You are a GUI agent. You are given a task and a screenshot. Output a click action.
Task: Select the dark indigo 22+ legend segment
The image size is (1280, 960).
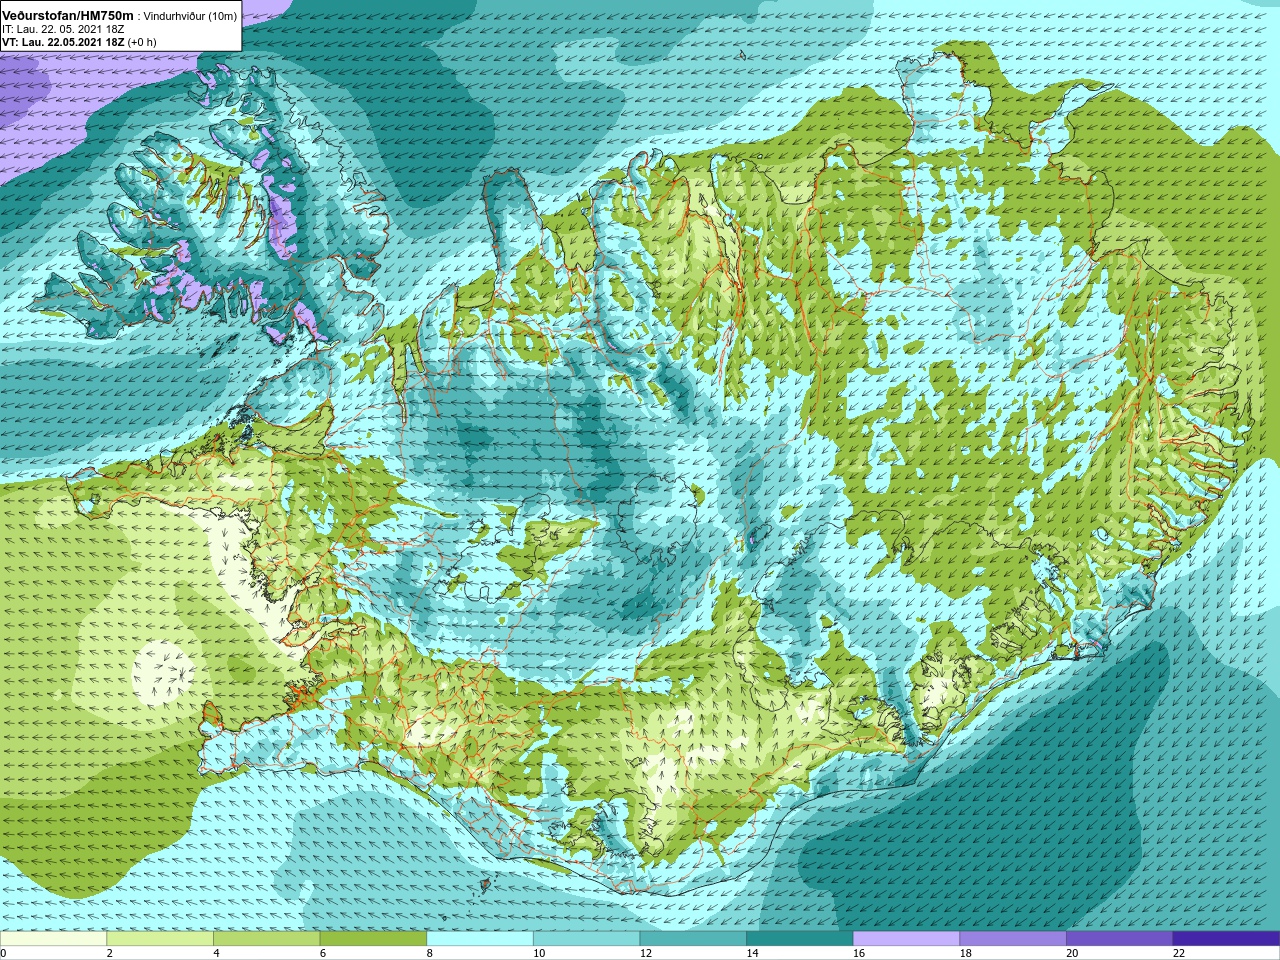(1226, 938)
